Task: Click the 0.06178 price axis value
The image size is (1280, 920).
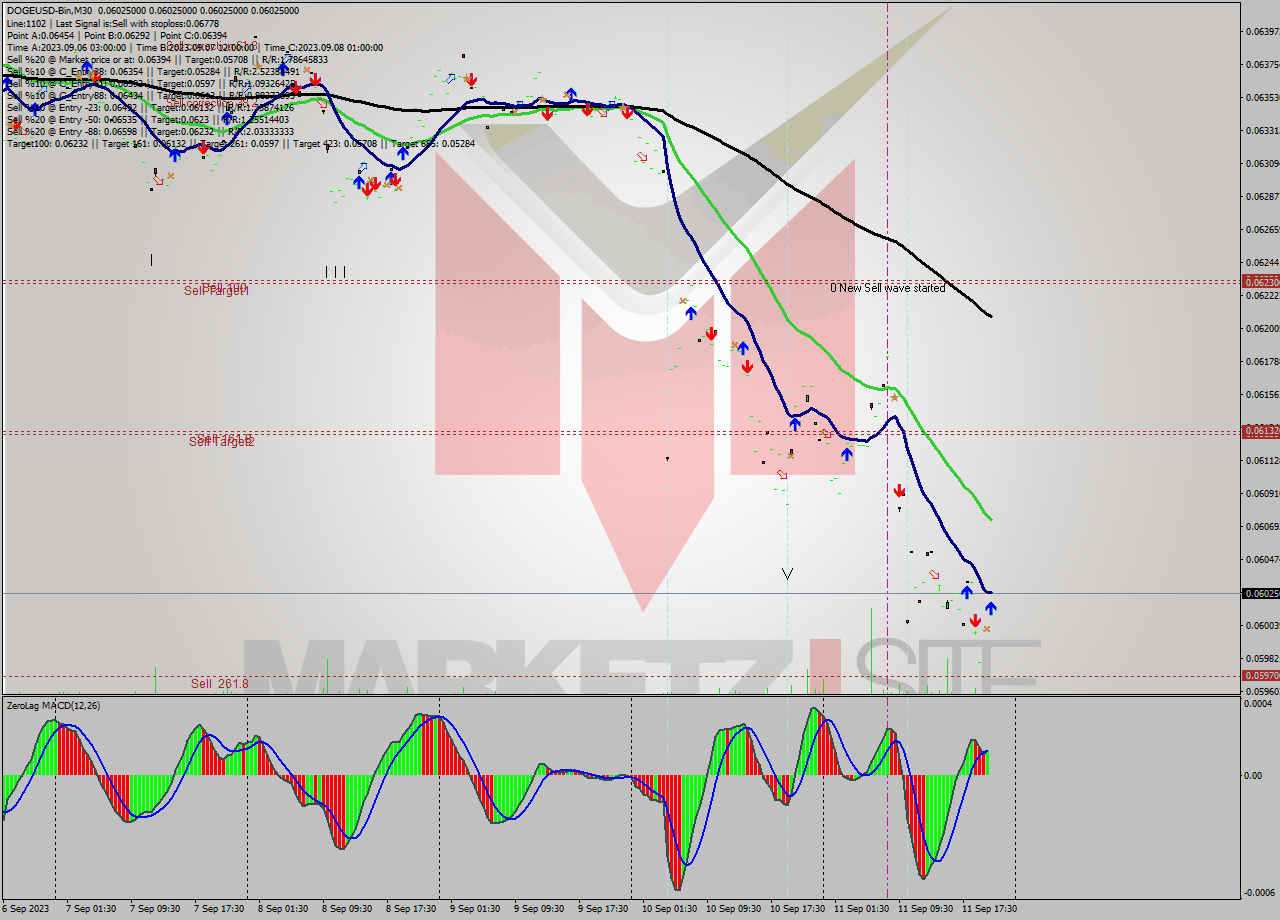Action: point(1262,361)
